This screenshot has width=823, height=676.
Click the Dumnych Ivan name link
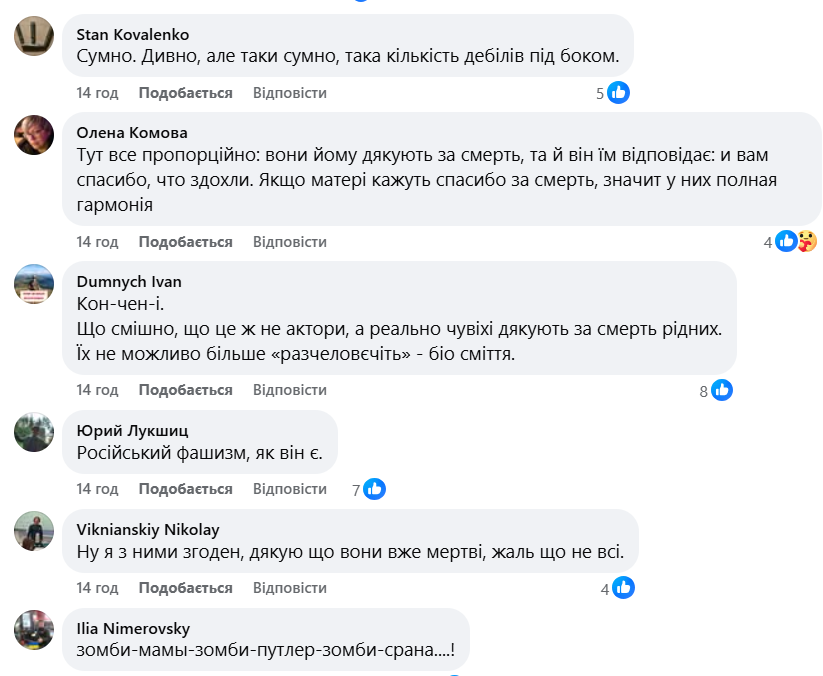[x=129, y=282]
